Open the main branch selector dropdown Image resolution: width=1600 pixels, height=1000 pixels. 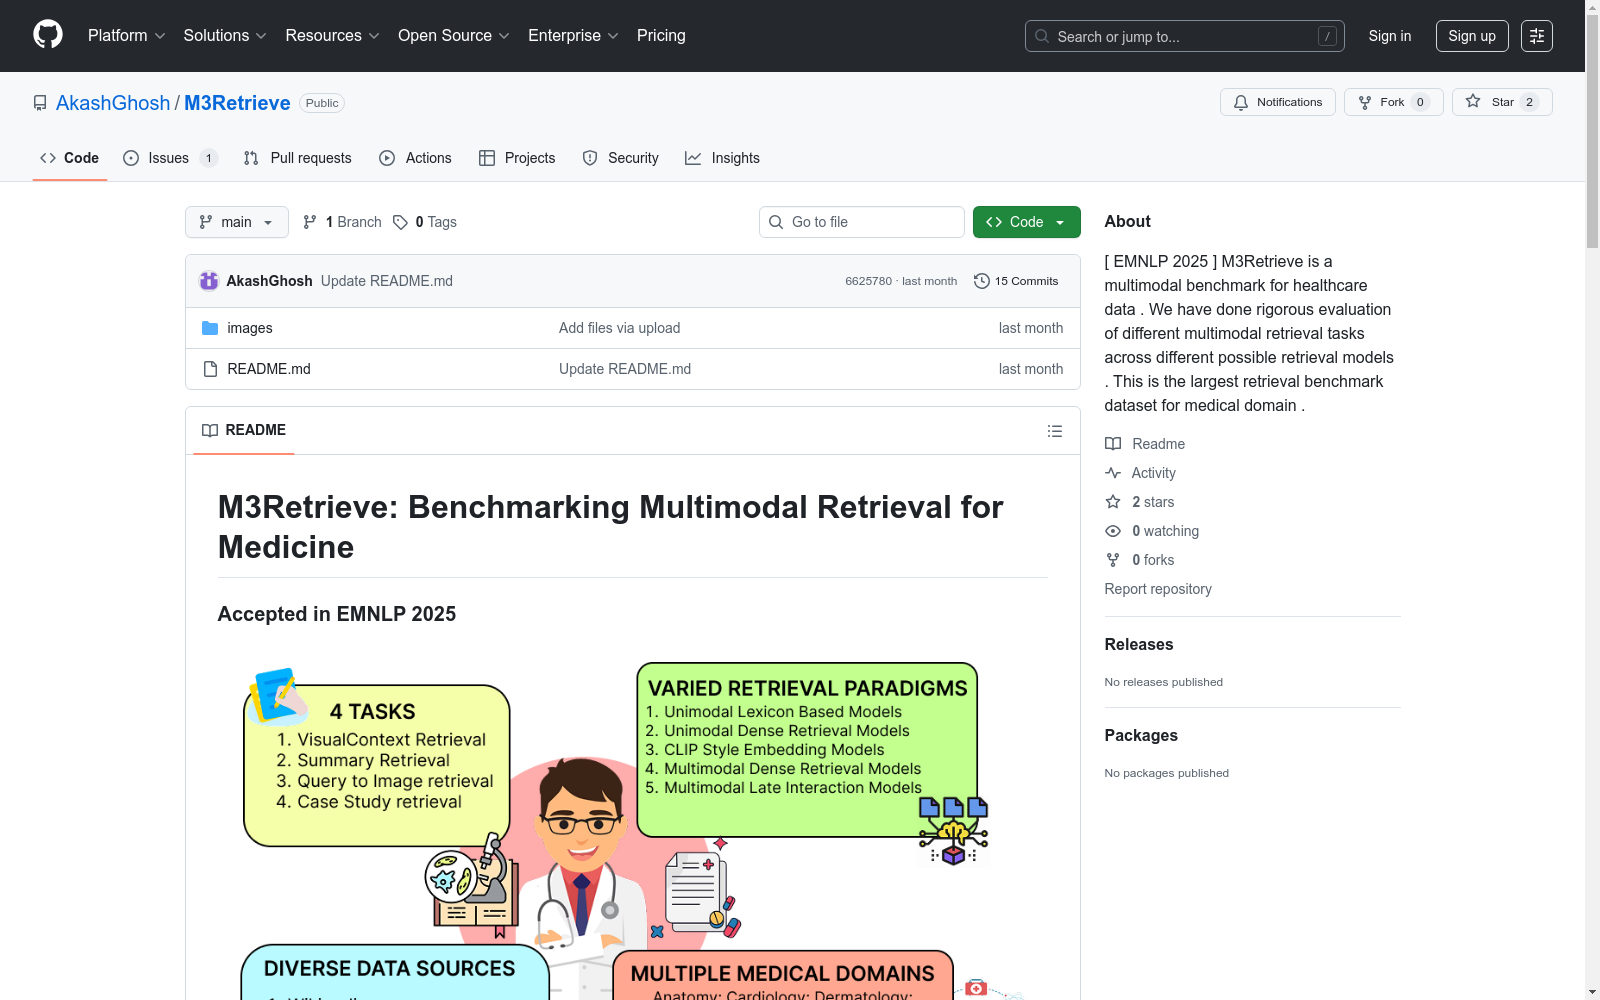(237, 222)
